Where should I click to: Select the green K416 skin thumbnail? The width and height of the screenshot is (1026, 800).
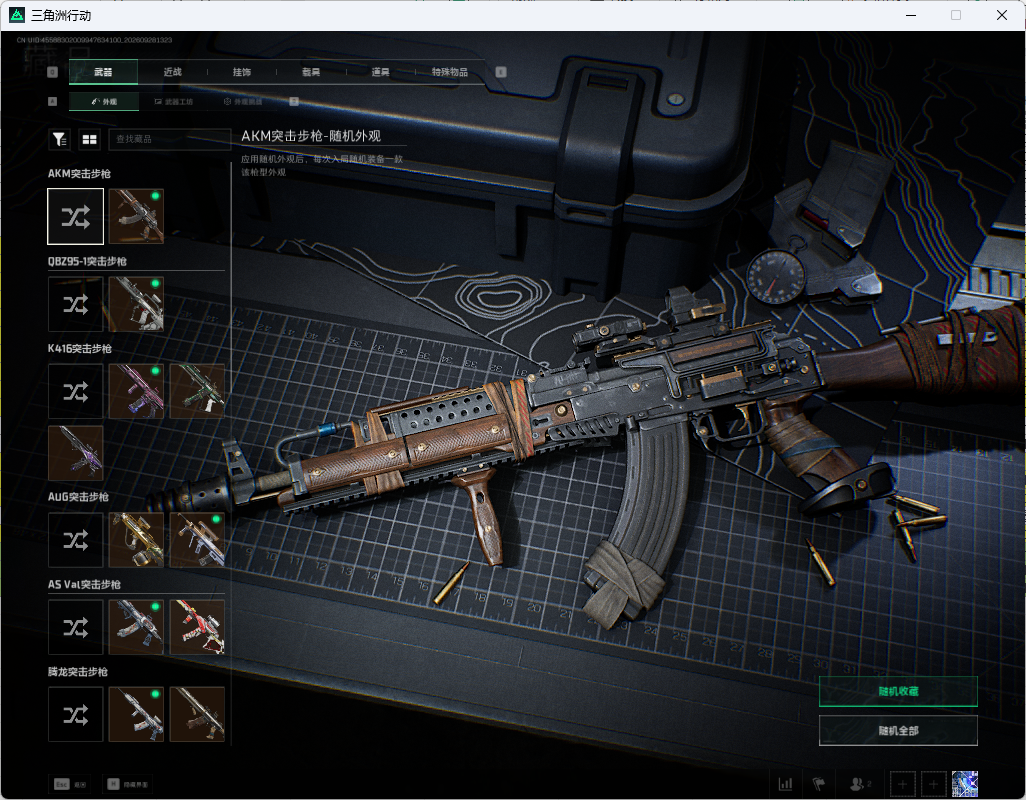tap(197, 391)
